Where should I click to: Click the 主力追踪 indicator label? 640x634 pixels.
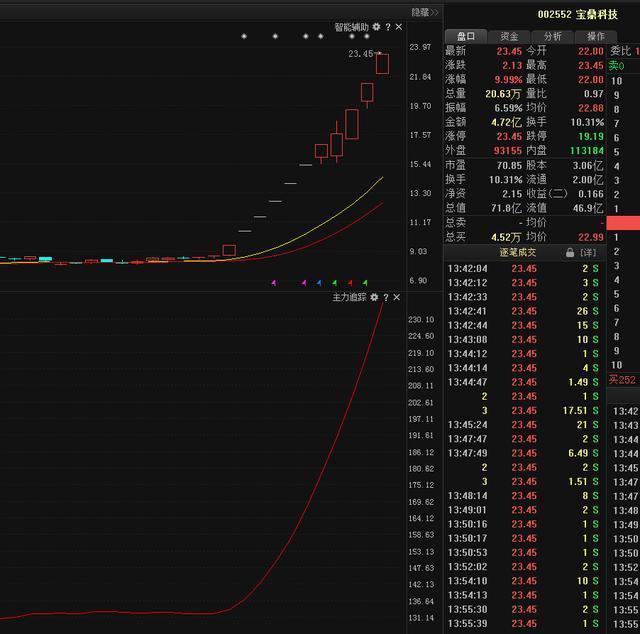(x=350, y=298)
